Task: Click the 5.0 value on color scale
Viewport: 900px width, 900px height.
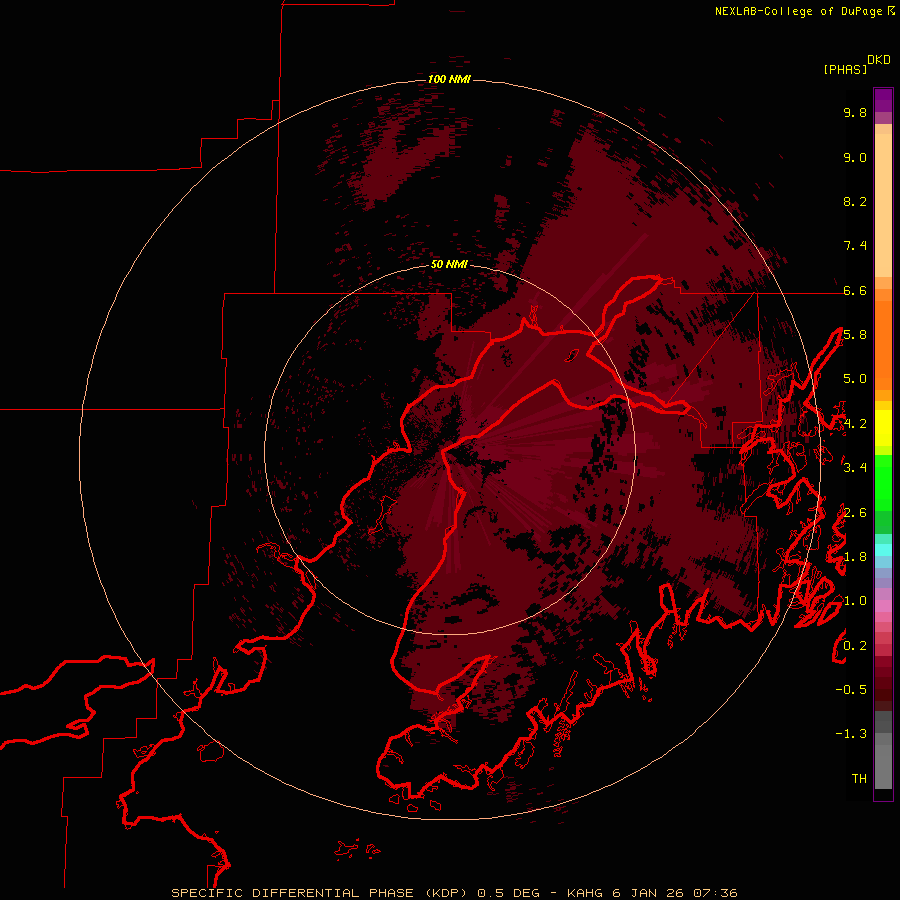Action: coord(855,379)
